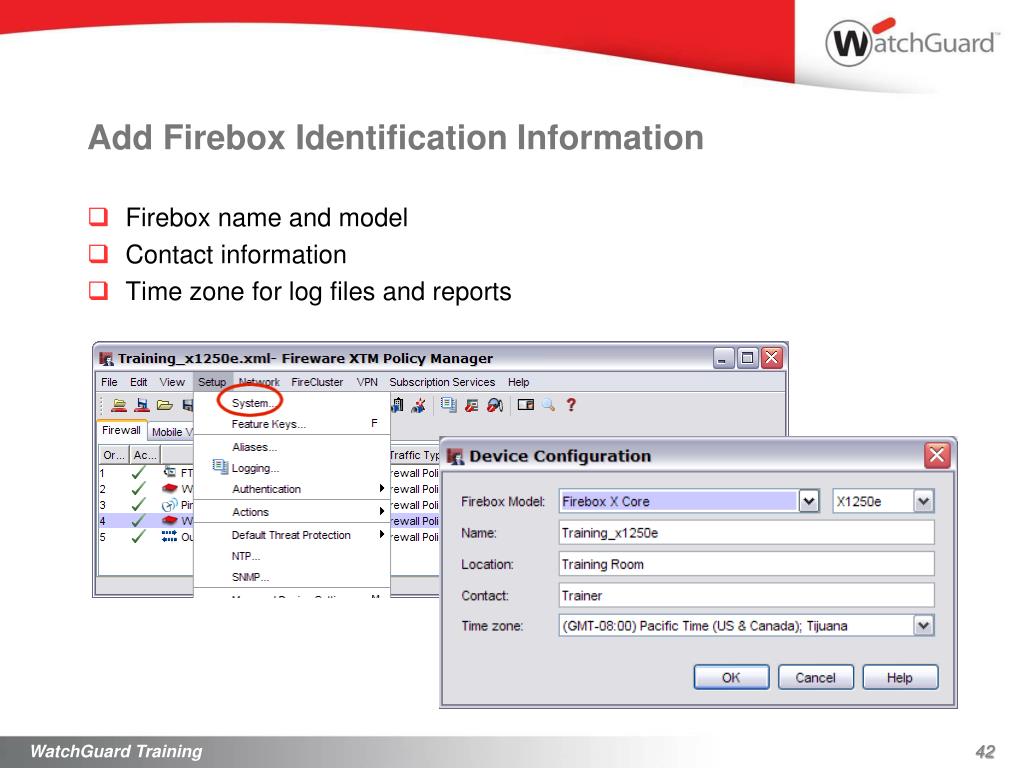This screenshot has height=768, width=1024.
Task: Toggle the green checkmark in policy row 4
Action: point(138,520)
